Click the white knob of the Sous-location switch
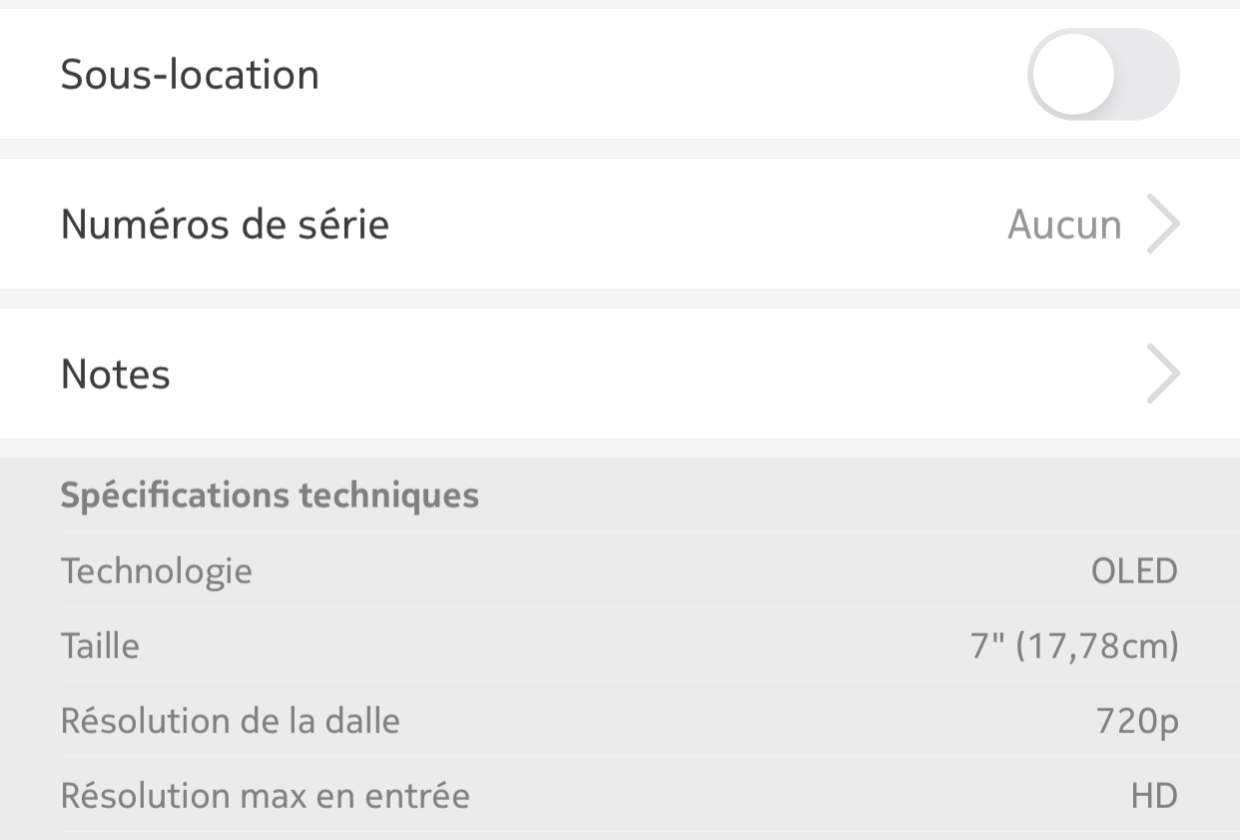 coord(1073,75)
